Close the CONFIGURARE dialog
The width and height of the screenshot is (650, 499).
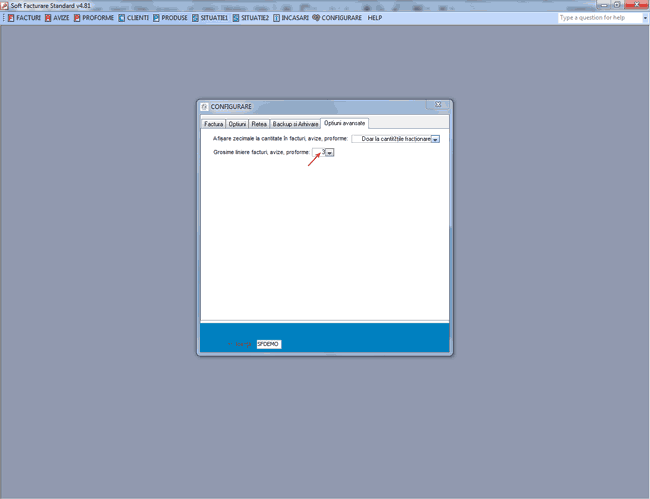pyautogui.click(x=439, y=105)
